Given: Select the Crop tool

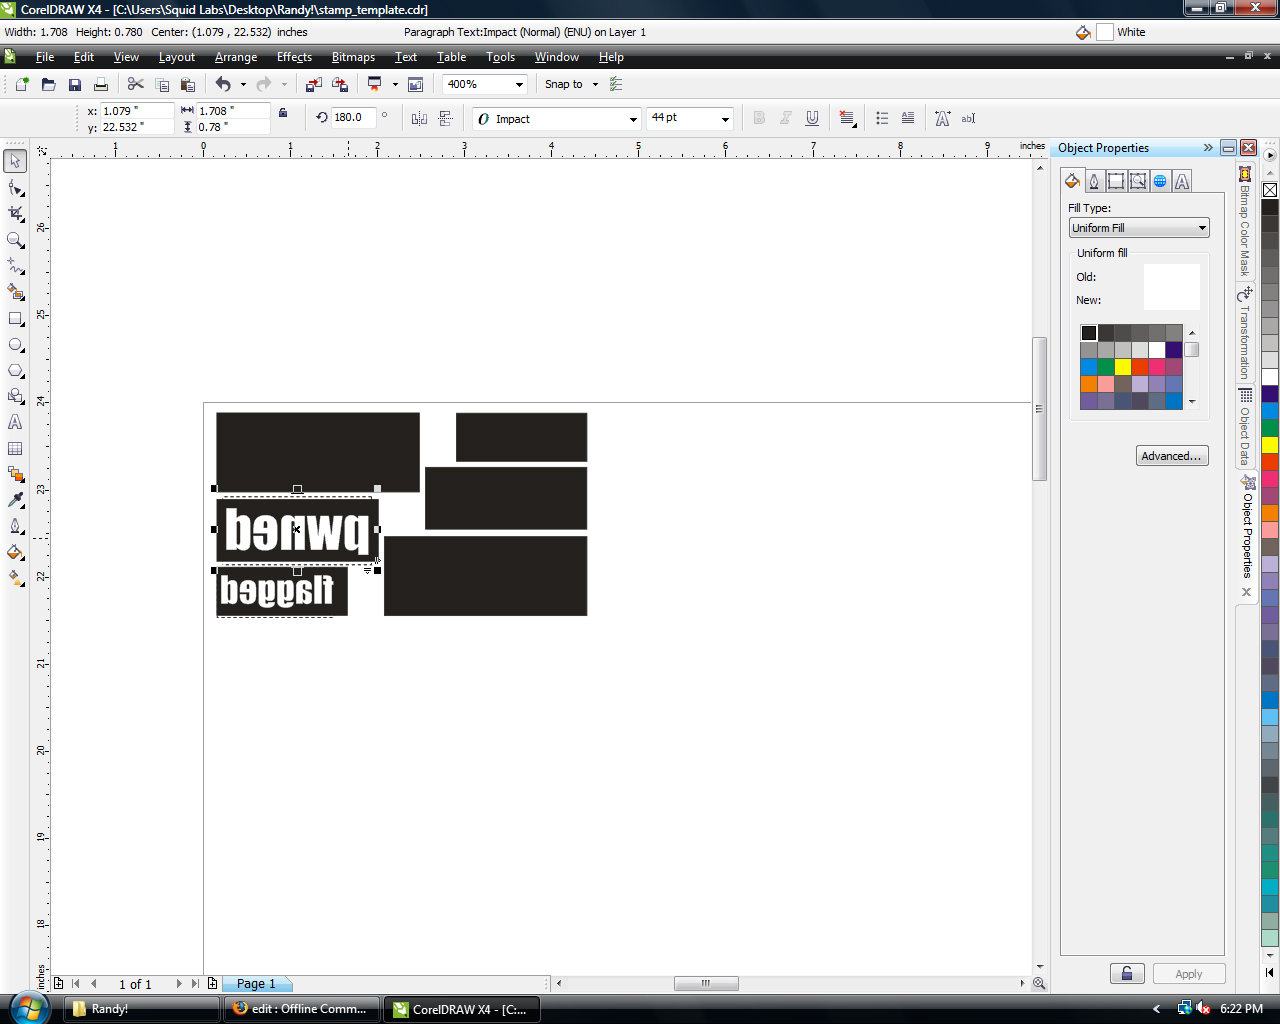Looking at the screenshot, I should point(15,214).
